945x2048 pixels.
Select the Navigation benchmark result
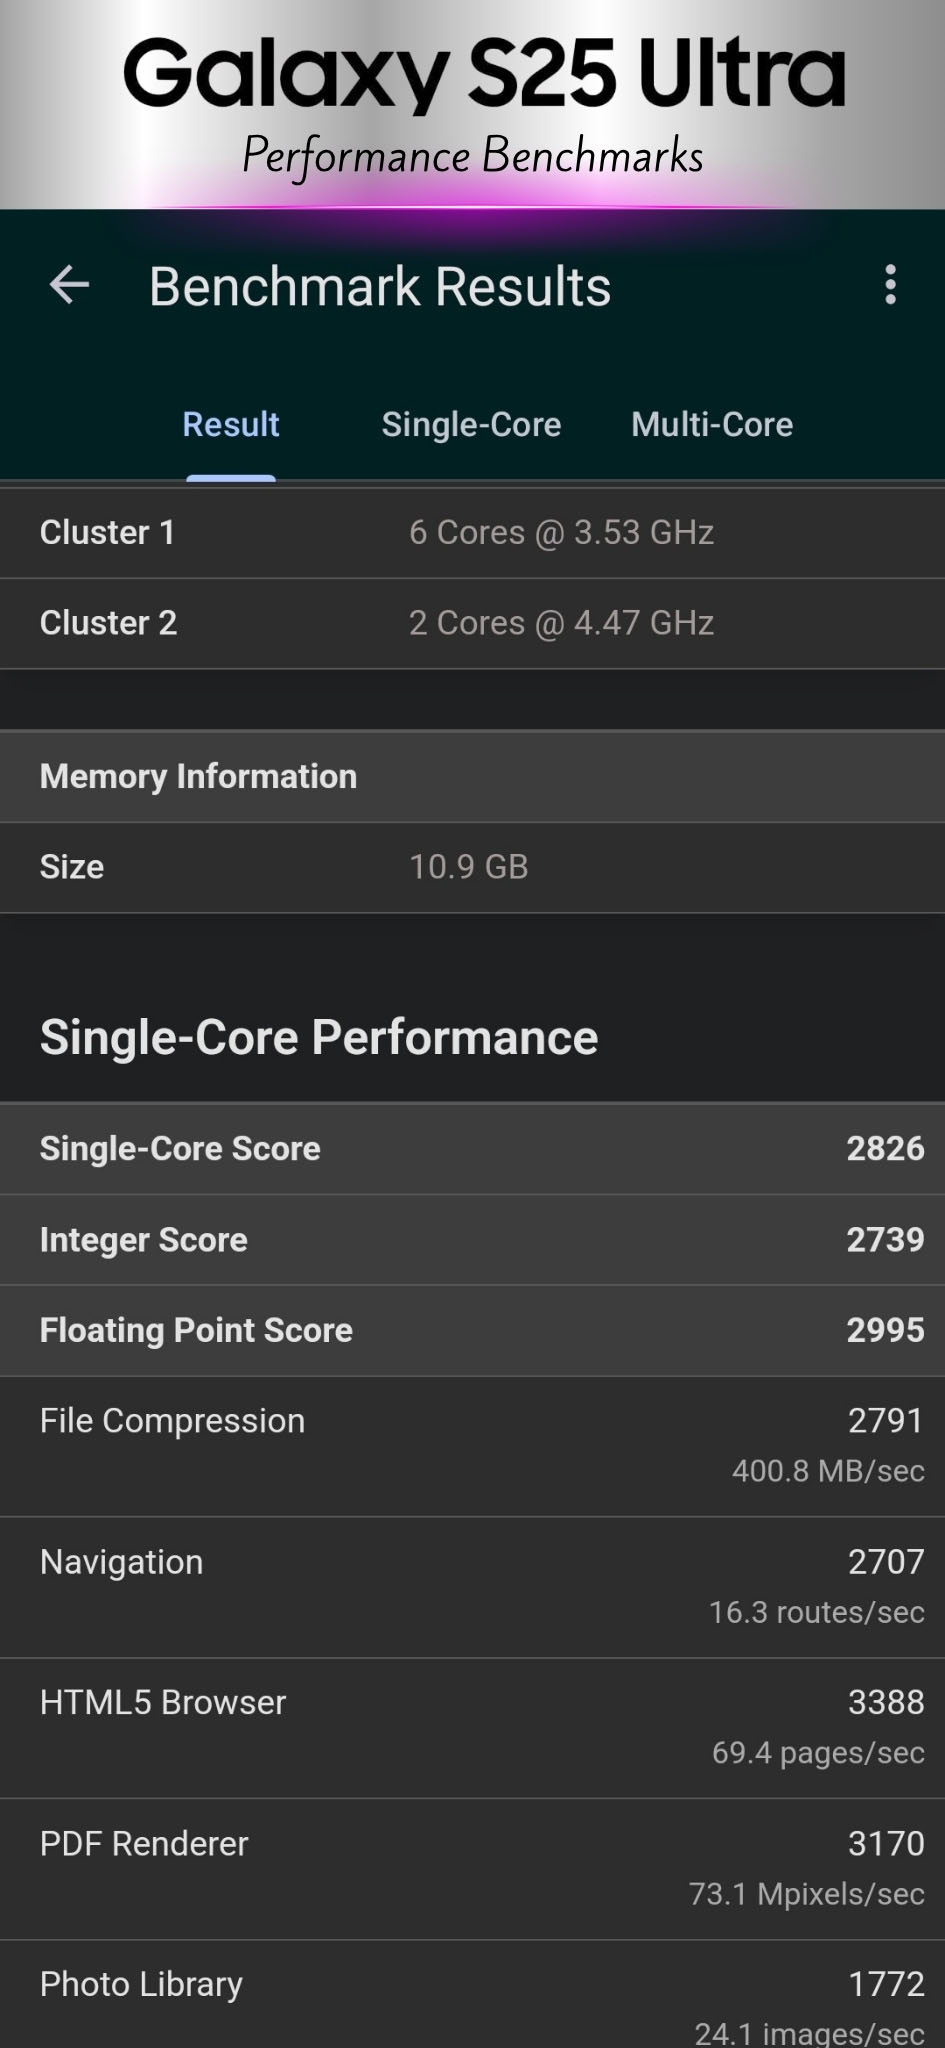[472, 1588]
